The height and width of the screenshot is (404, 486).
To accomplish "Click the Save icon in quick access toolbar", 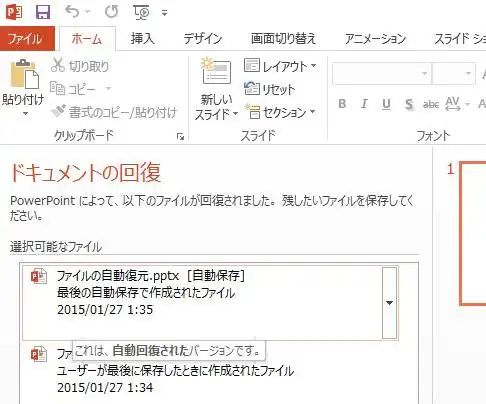I will tap(43, 12).
